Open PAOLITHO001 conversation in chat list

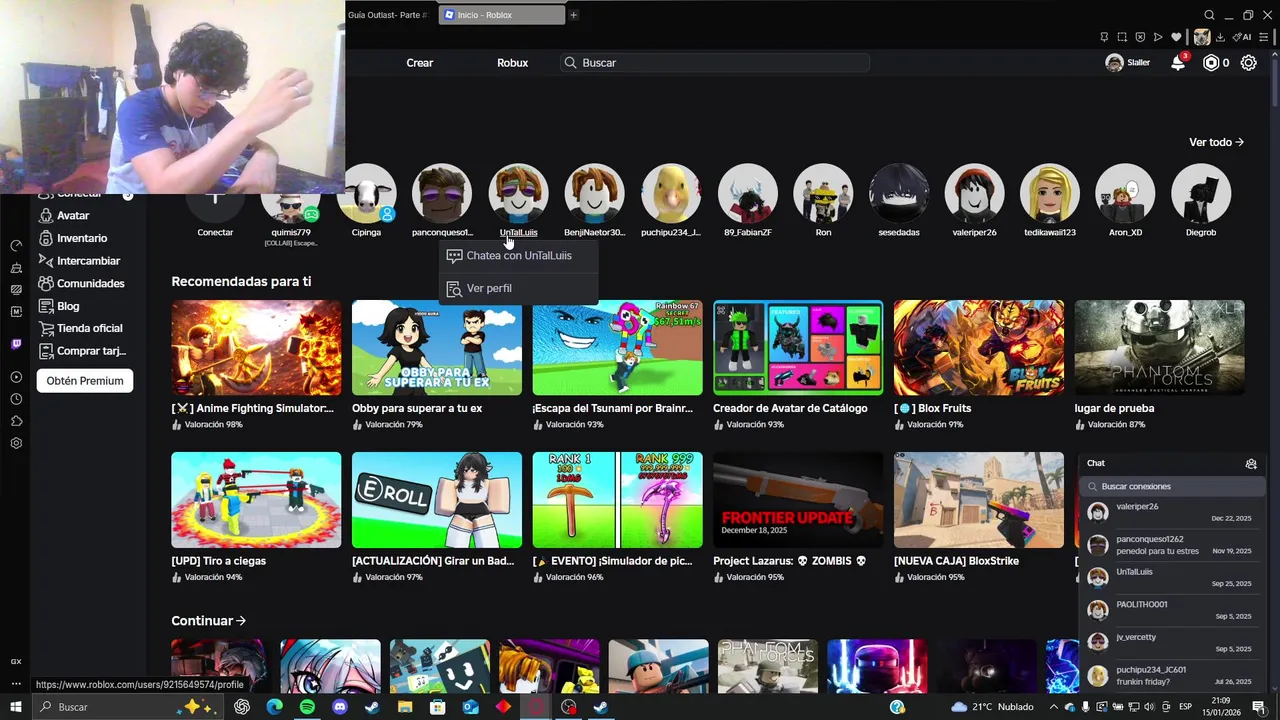point(1171,610)
